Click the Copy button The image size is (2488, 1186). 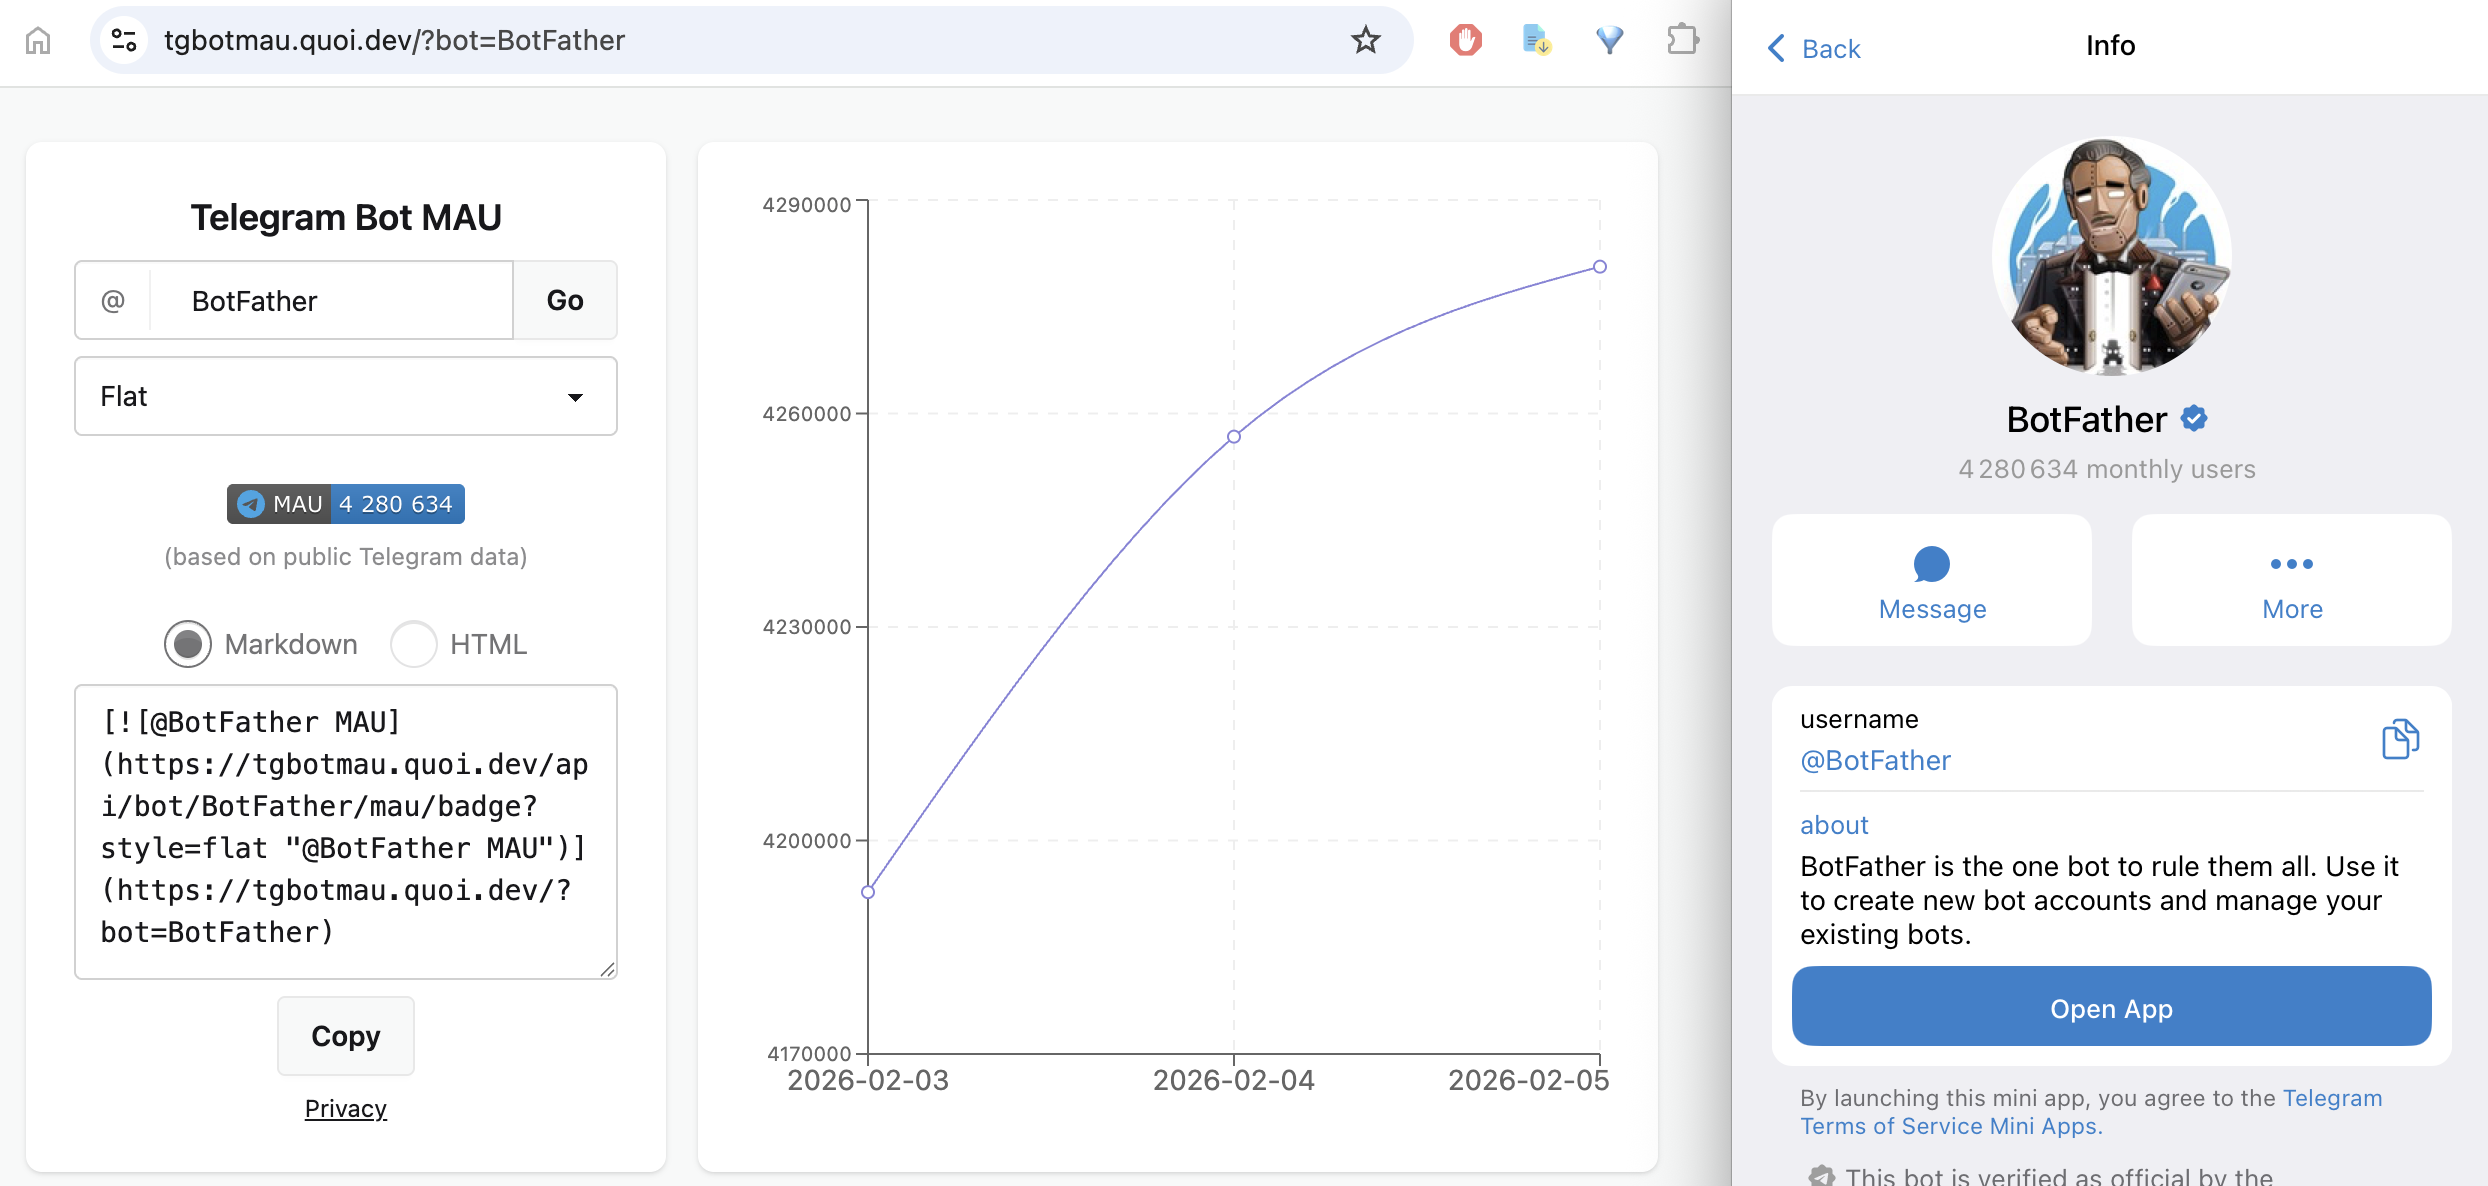click(x=346, y=1036)
